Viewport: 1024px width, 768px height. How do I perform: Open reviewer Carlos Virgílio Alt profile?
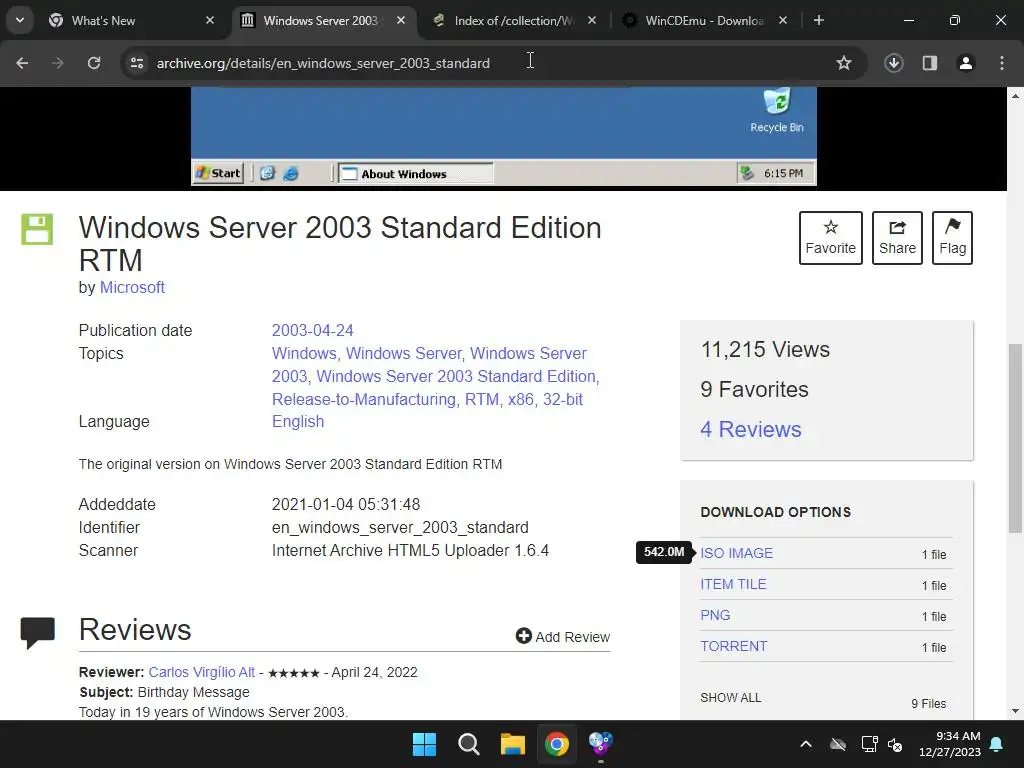[x=201, y=672]
